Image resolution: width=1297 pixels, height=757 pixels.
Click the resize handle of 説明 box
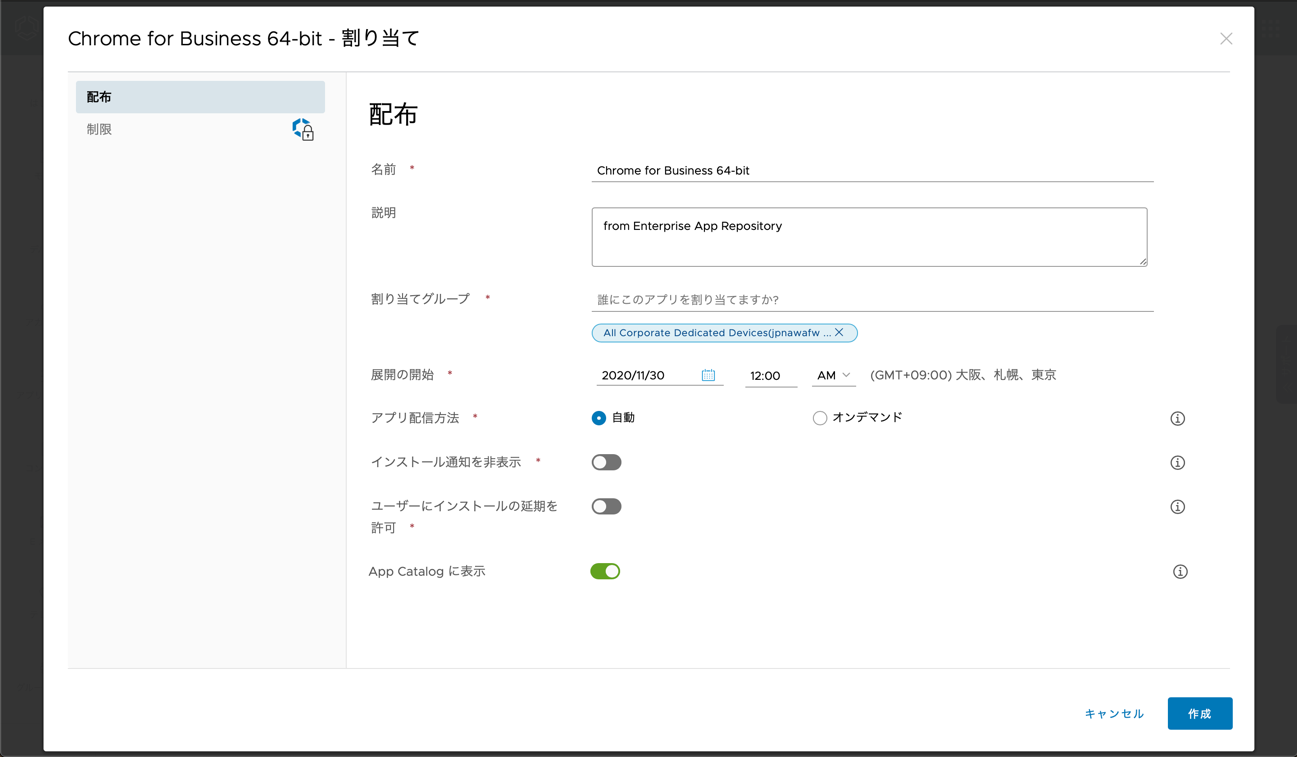[1142, 261]
